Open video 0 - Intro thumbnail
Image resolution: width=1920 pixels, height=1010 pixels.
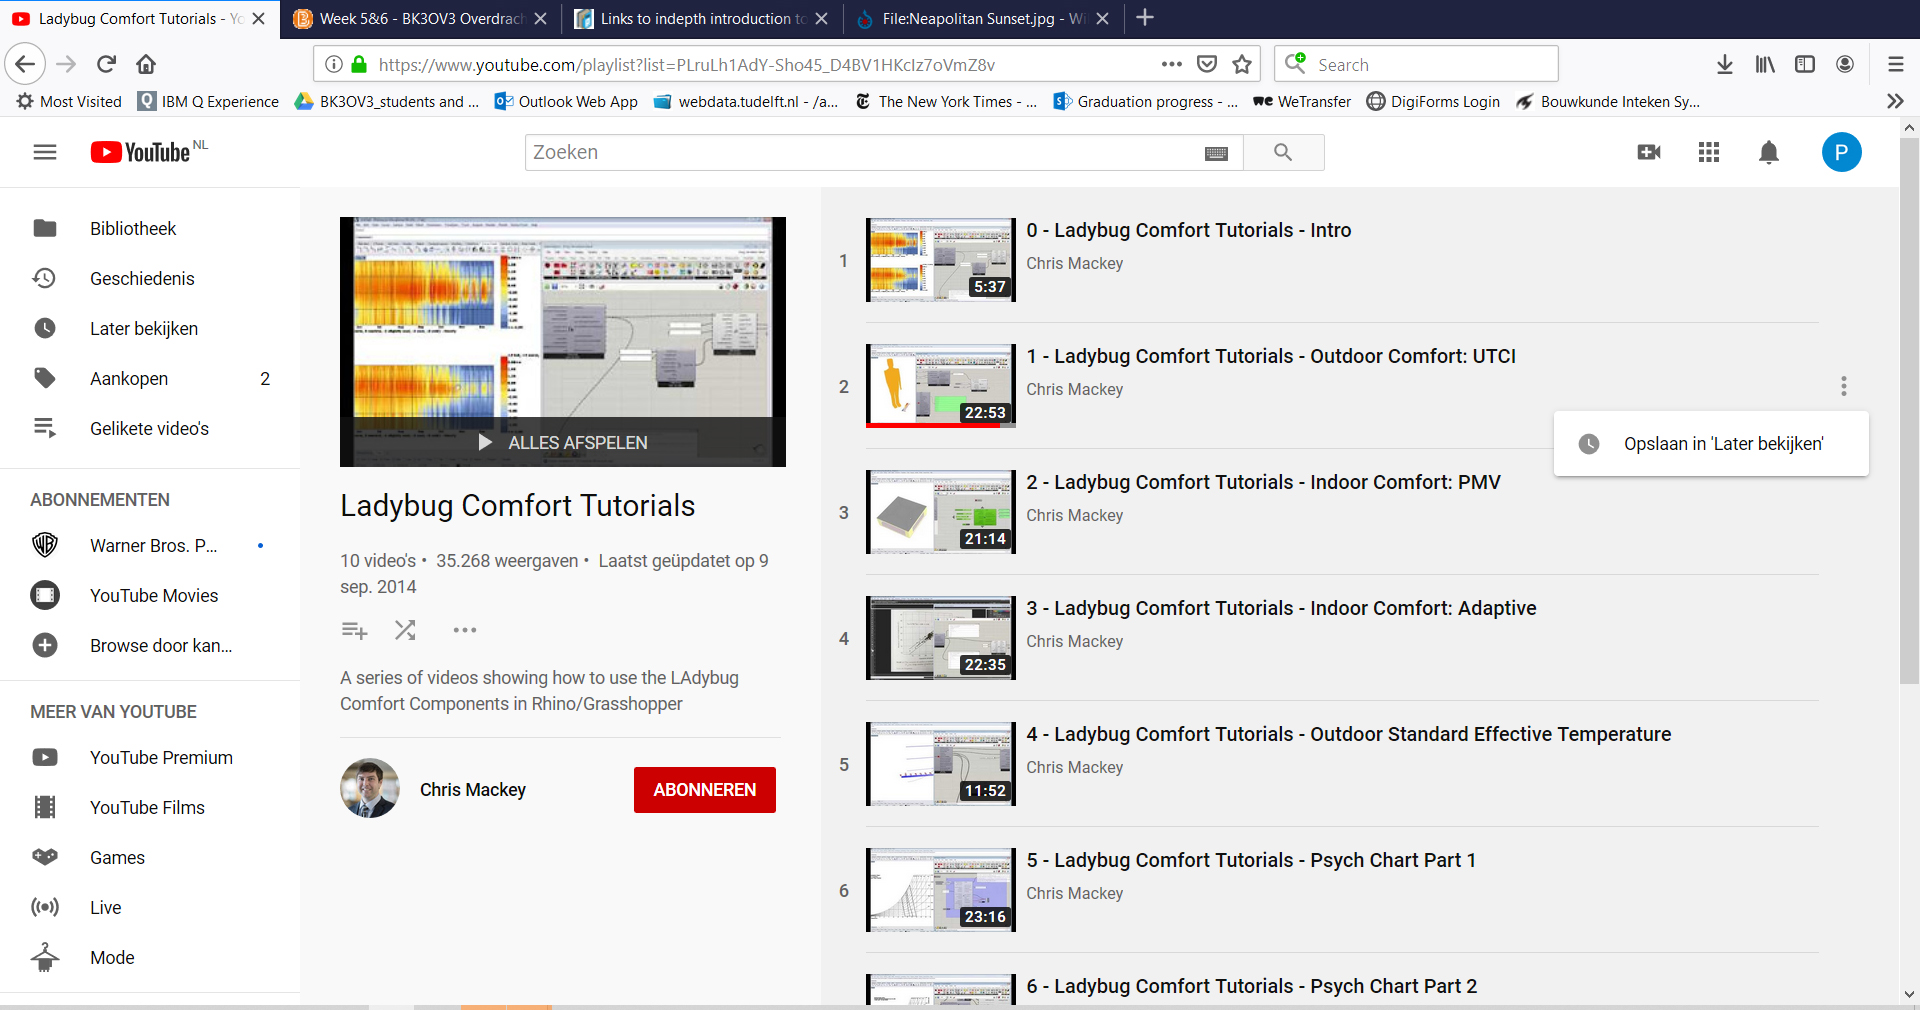click(941, 260)
